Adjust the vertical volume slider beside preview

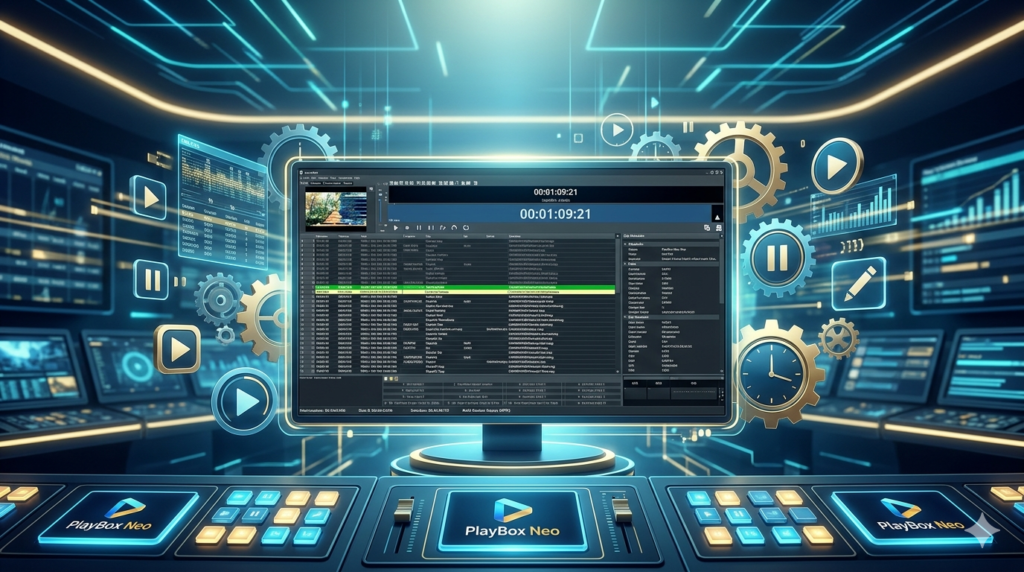[x=379, y=210]
